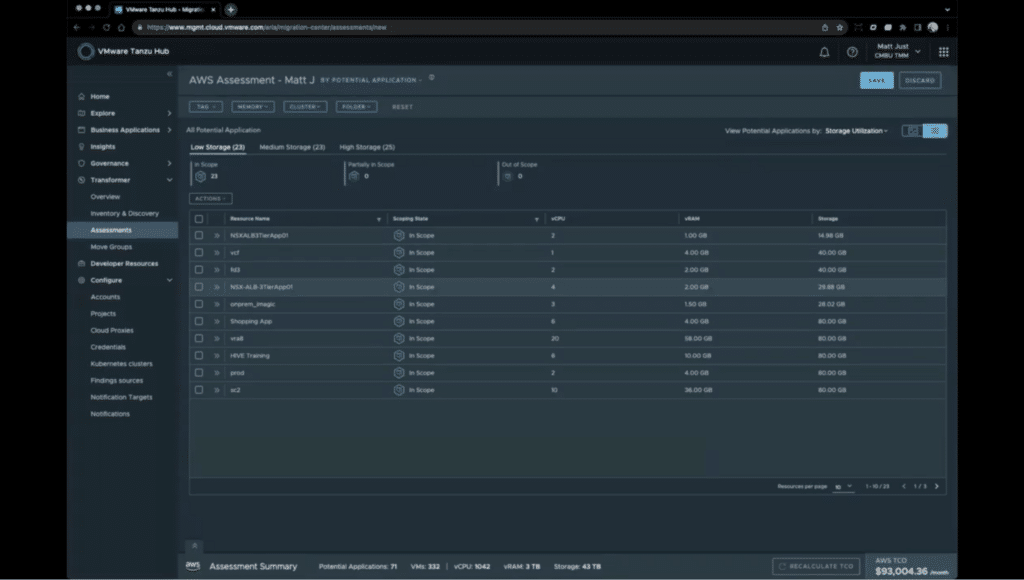Open the CLUSTER filter dropdown
Screen dimensions: 1024x580
point(305,106)
